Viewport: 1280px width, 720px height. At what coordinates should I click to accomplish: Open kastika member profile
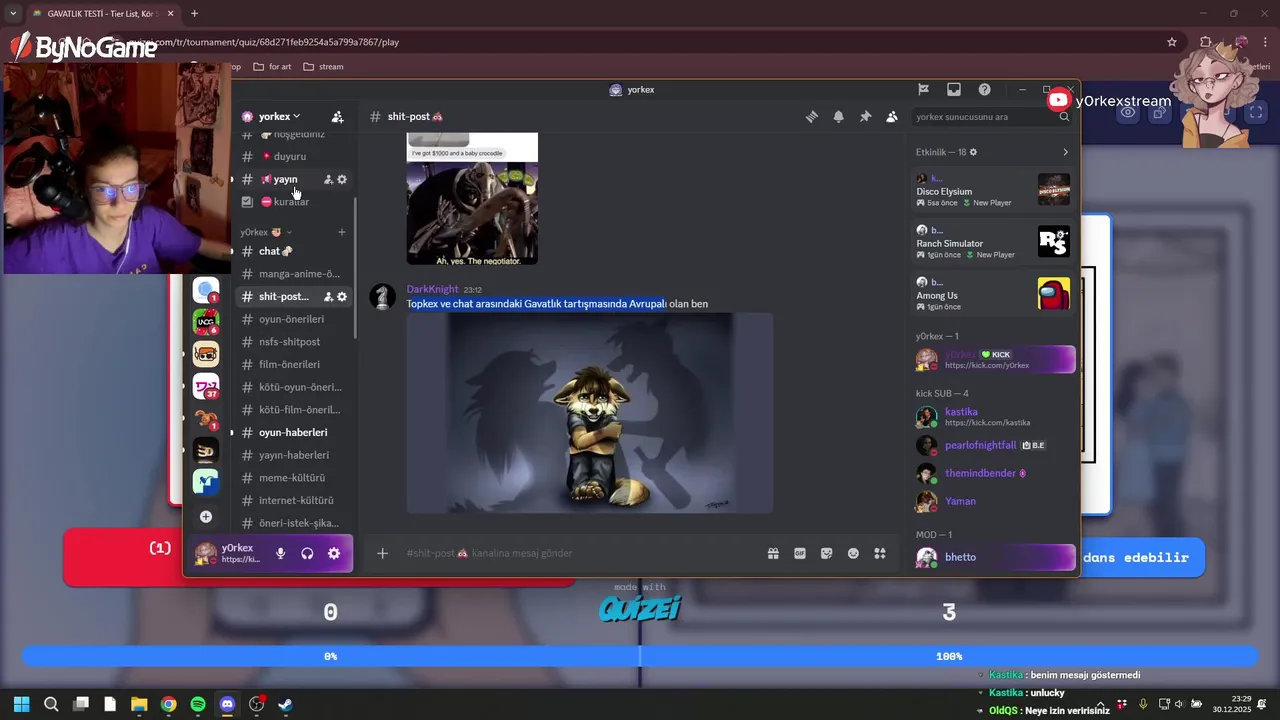click(x=995, y=417)
